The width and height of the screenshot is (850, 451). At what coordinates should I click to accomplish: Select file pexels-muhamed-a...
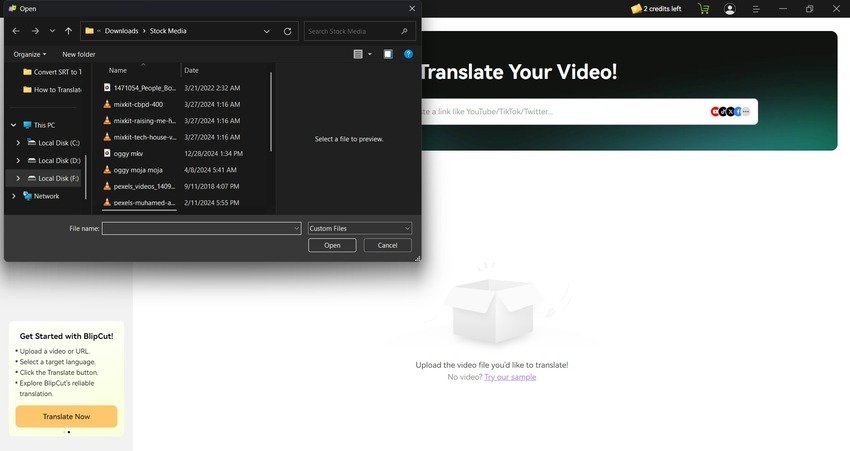click(x=144, y=202)
